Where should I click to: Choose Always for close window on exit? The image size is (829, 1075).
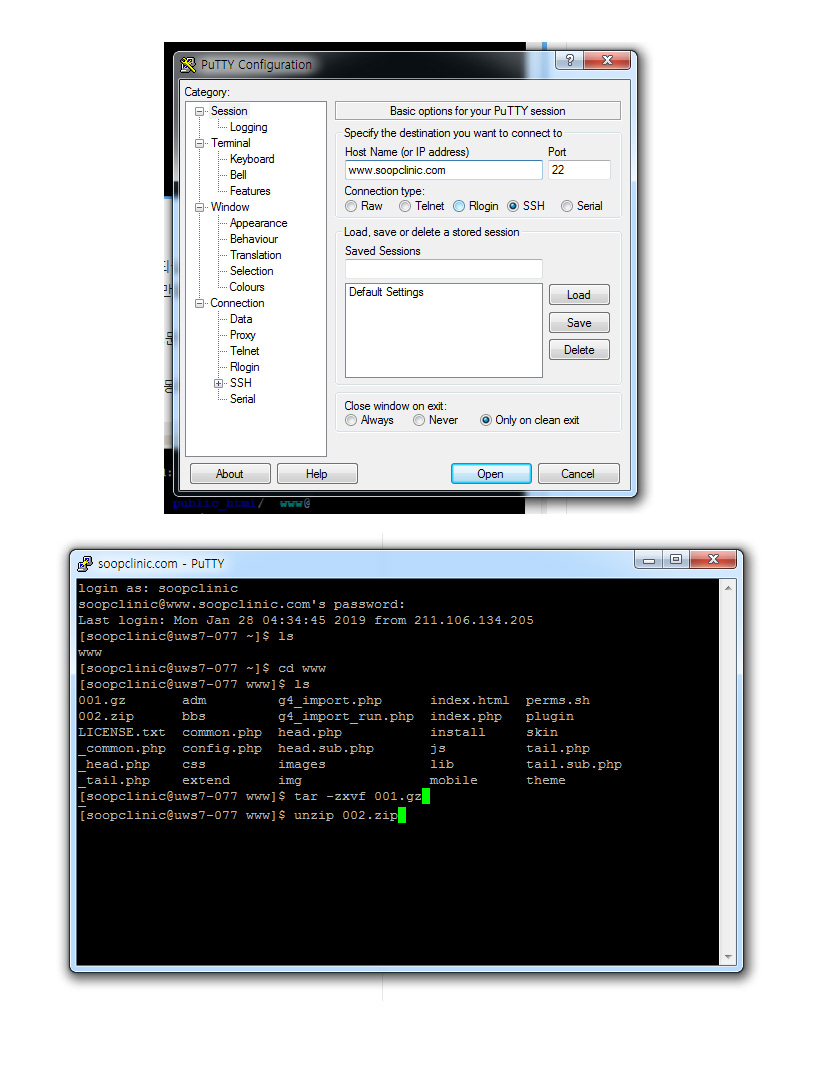tap(351, 420)
